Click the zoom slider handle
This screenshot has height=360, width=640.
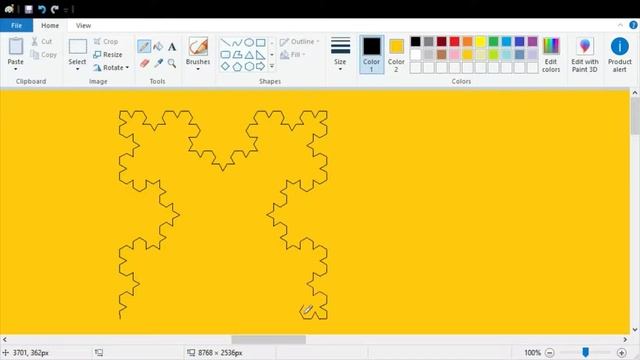(585, 352)
